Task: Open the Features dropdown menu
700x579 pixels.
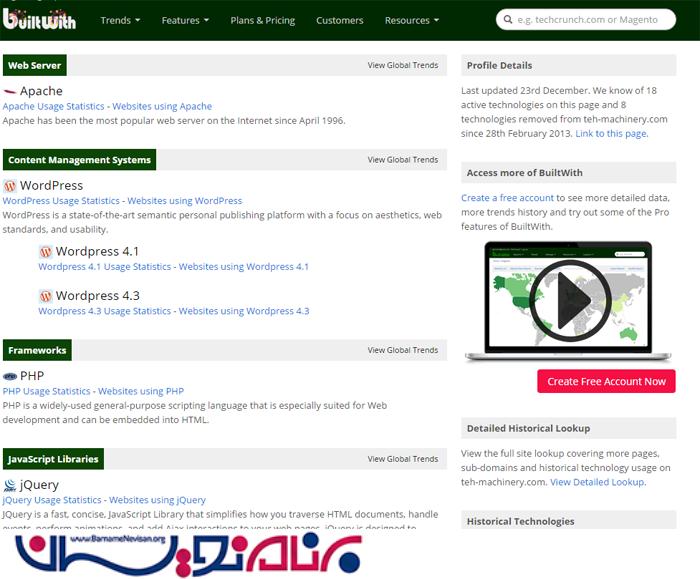Action: click(185, 21)
